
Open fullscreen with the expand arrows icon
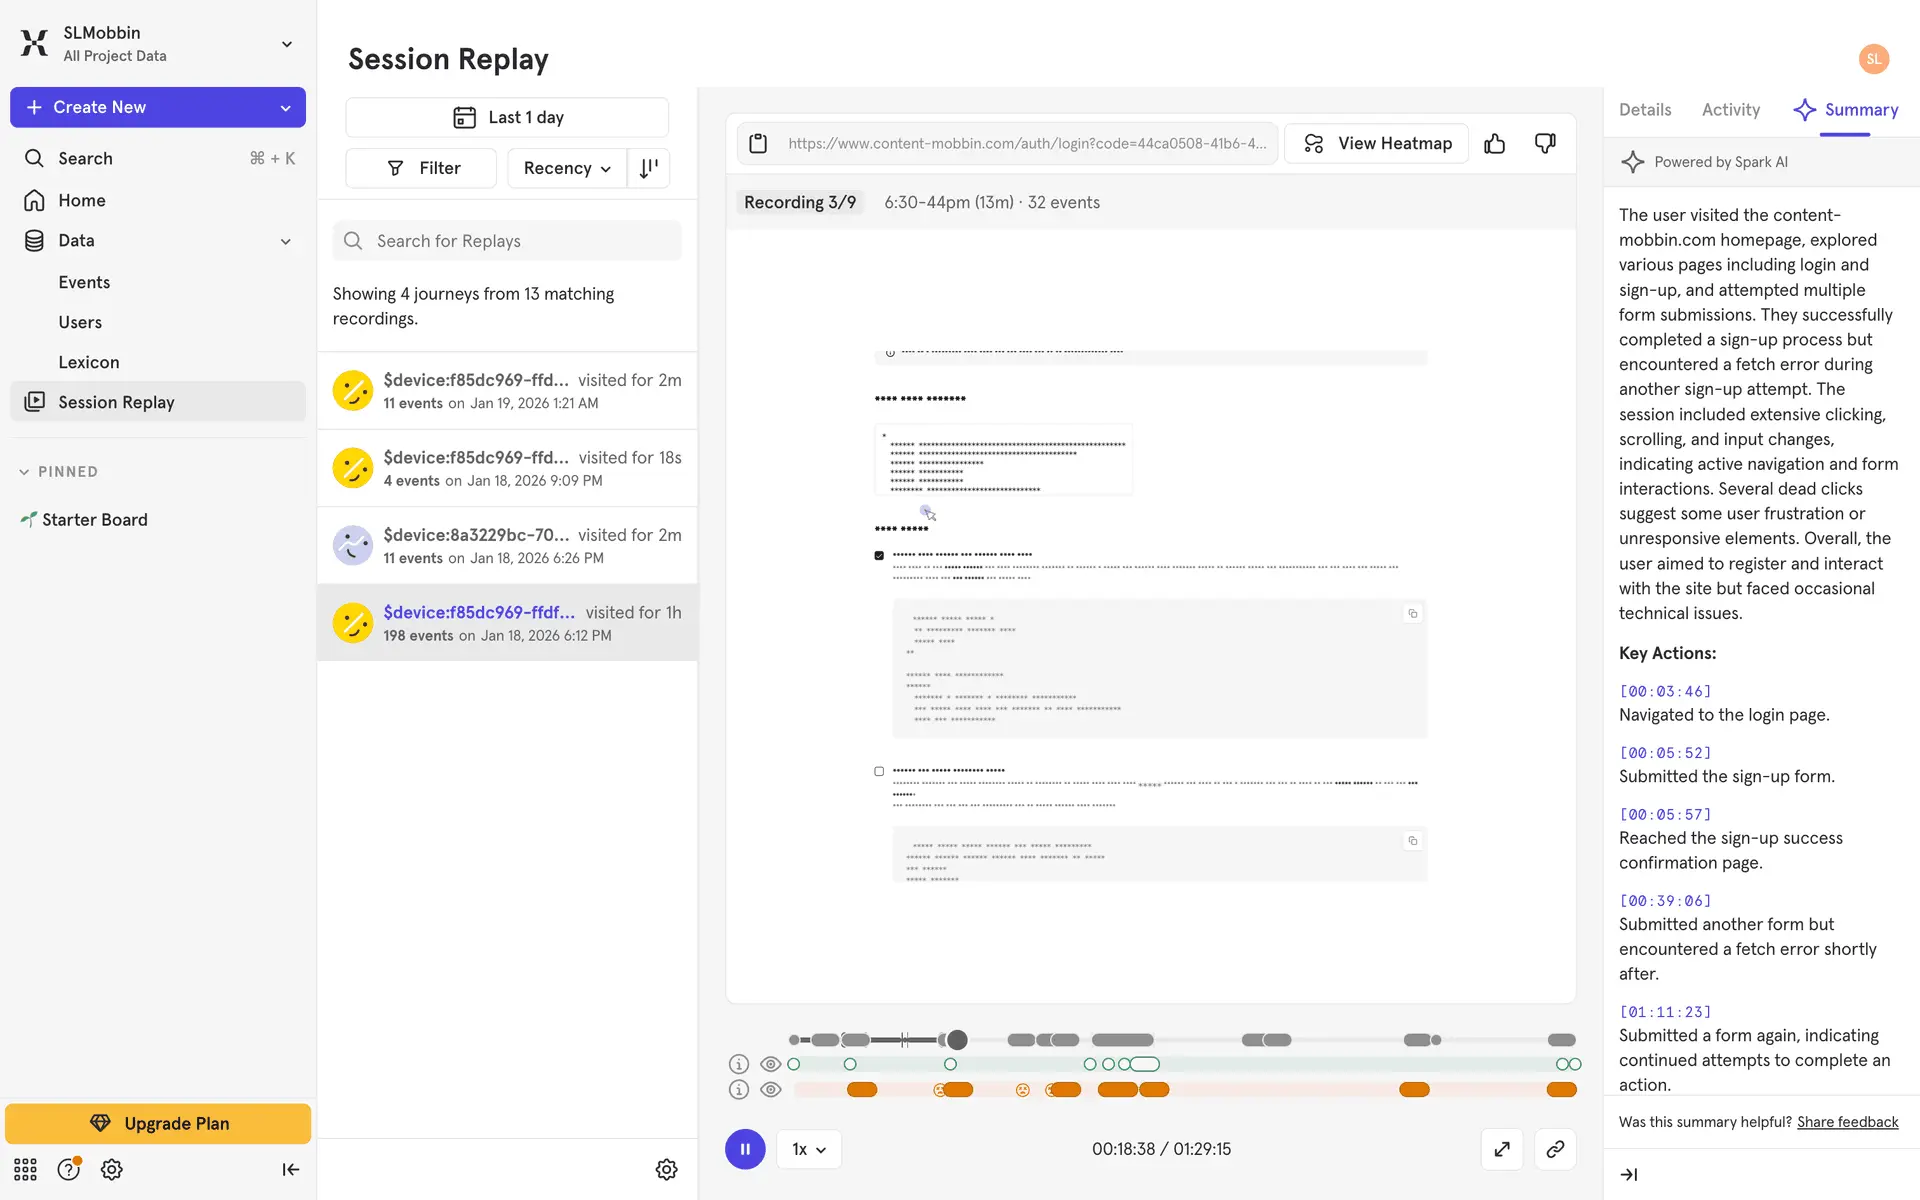(x=1502, y=1149)
